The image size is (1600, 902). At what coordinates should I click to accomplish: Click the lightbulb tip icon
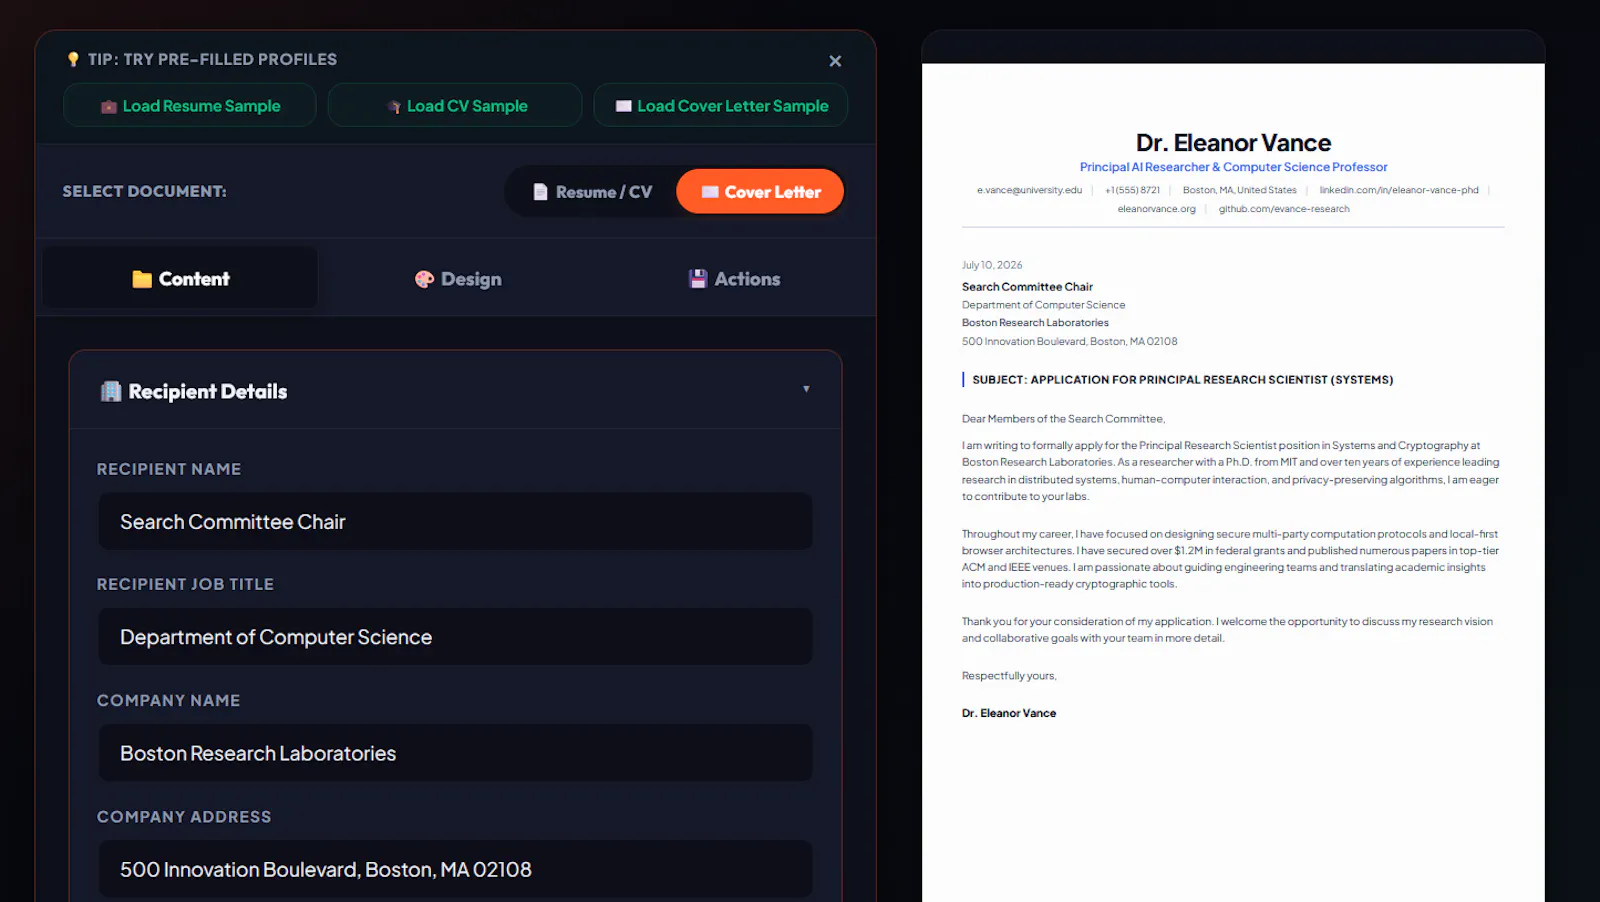pyautogui.click(x=73, y=59)
